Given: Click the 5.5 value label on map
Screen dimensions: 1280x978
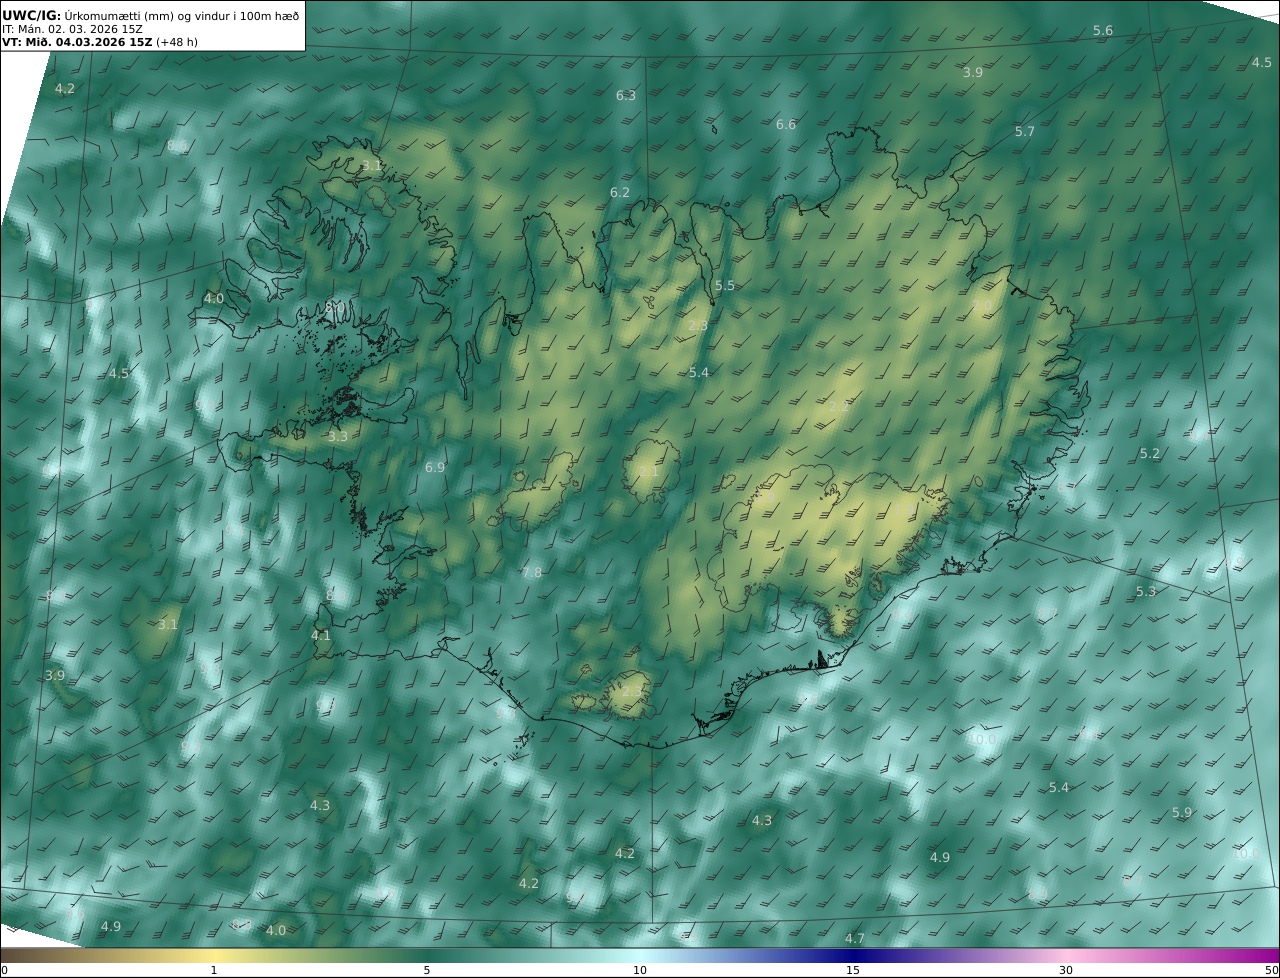Looking at the screenshot, I should (725, 286).
